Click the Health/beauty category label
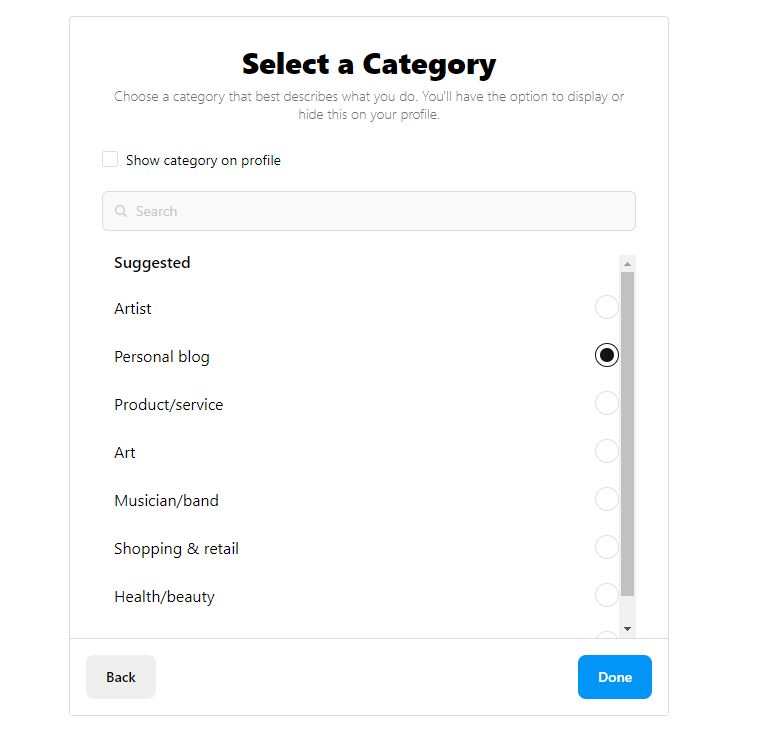 coord(164,597)
